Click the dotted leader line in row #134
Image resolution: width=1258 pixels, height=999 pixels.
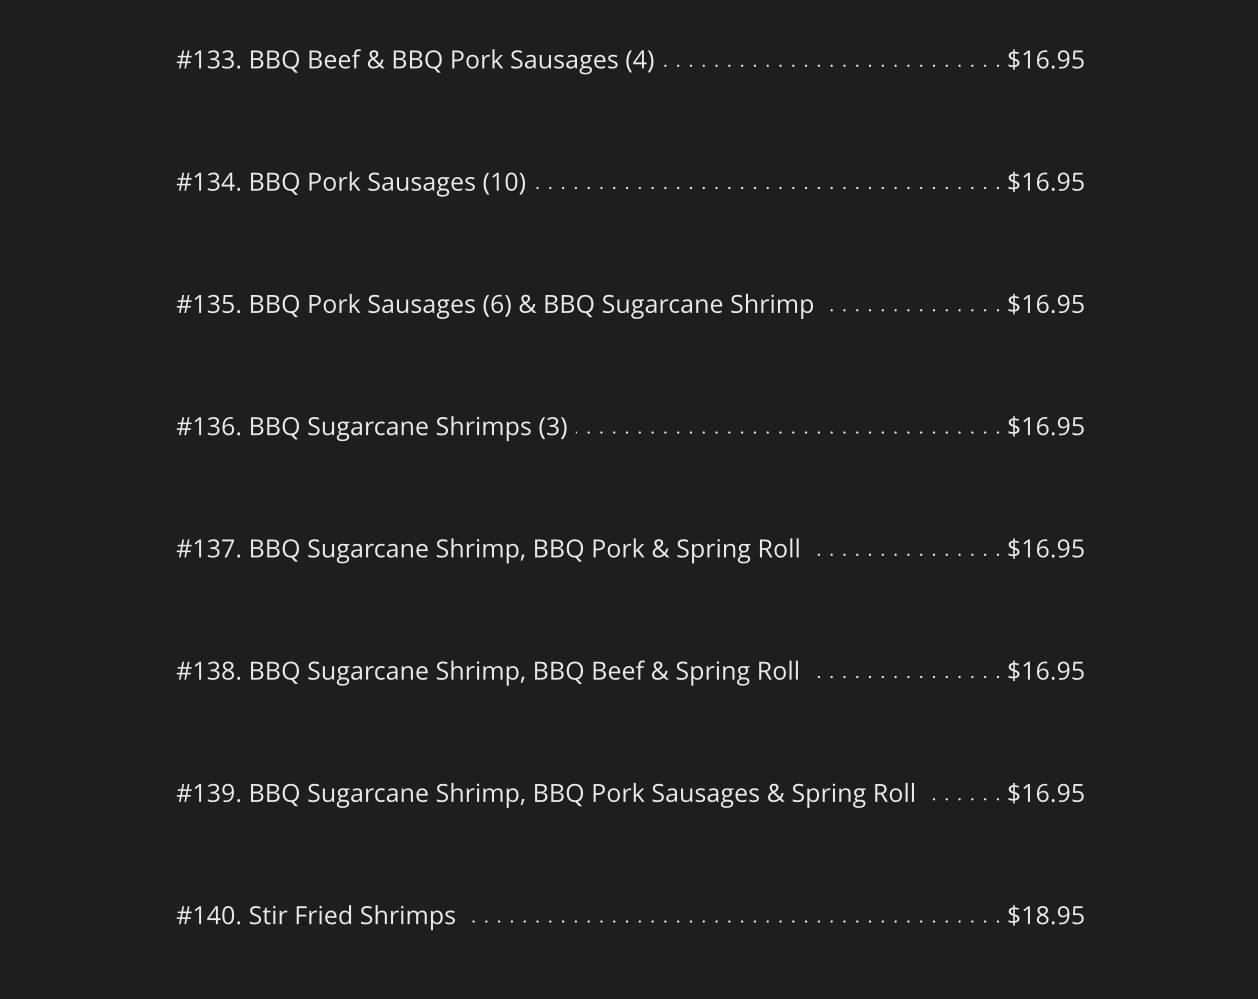(x=767, y=187)
